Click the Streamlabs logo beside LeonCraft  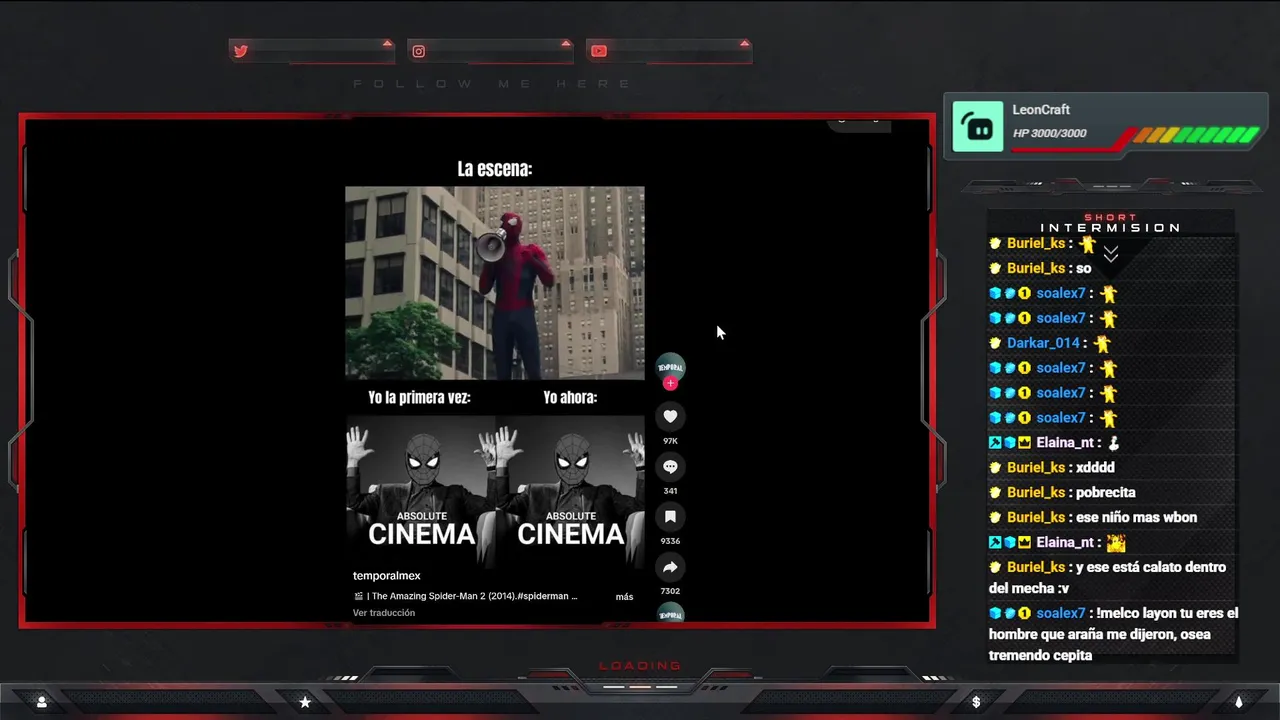[x=978, y=126]
